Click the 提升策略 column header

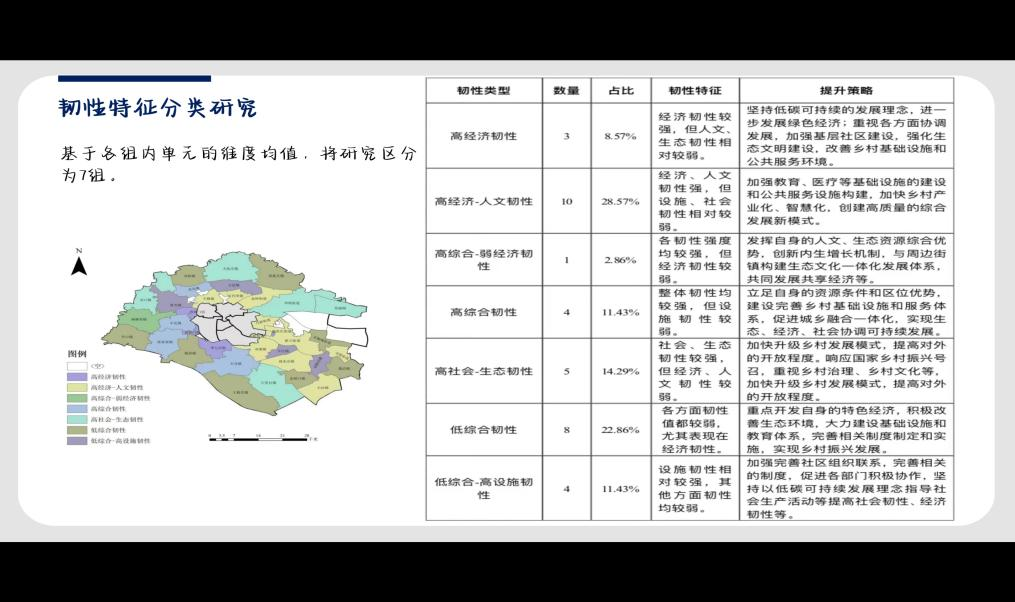[846, 90]
